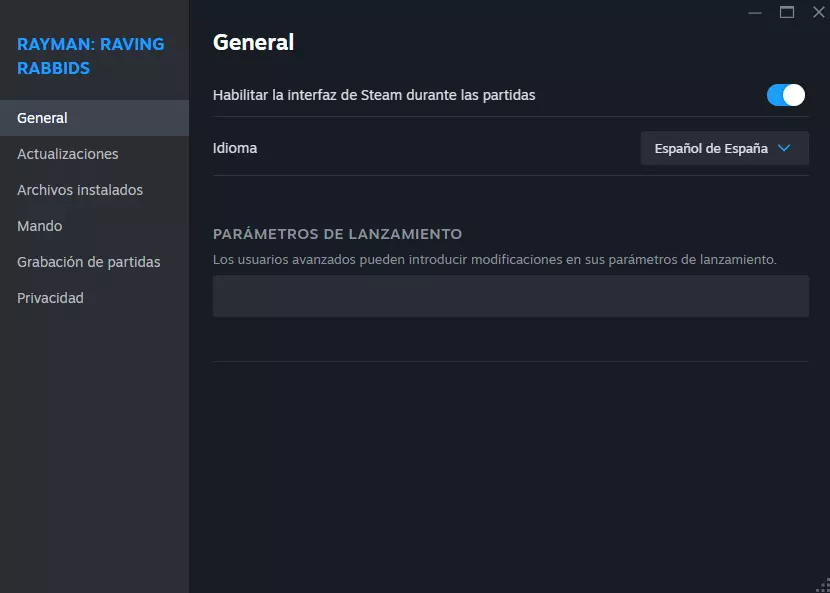Click the Parámetros de lanzamiento heading
Screen dimensions: 830x593
click(x=337, y=234)
